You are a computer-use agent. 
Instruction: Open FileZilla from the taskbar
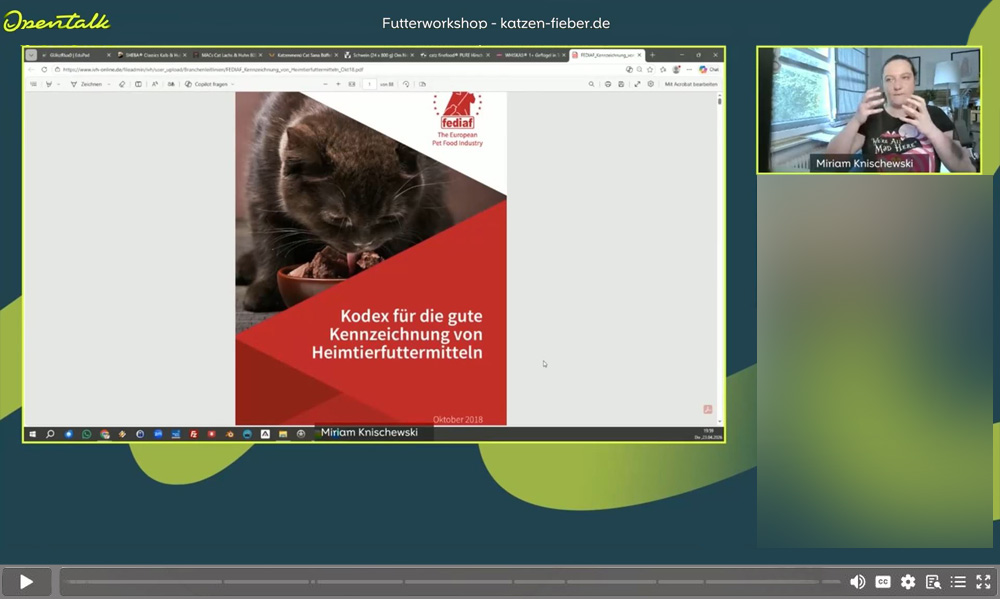(x=194, y=434)
